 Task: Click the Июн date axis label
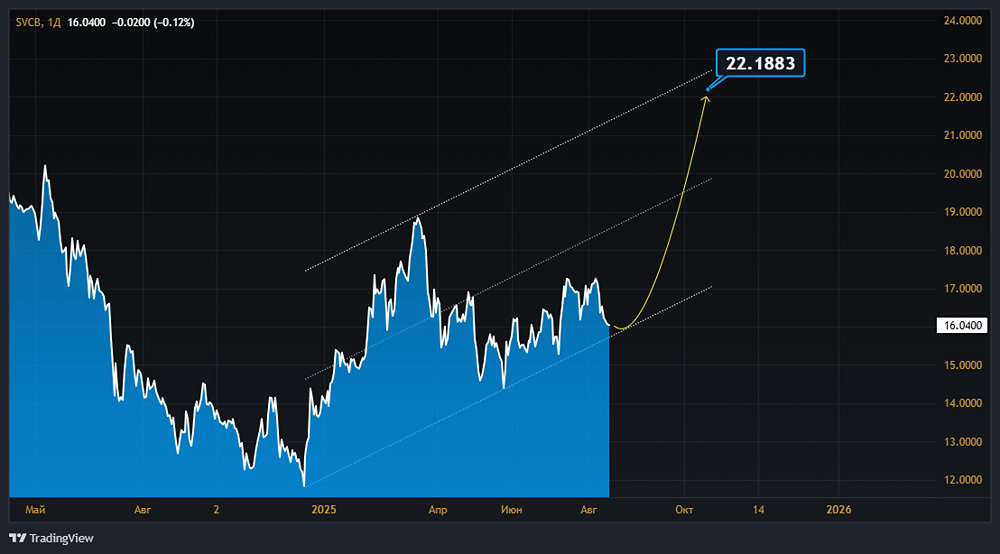(x=511, y=509)
